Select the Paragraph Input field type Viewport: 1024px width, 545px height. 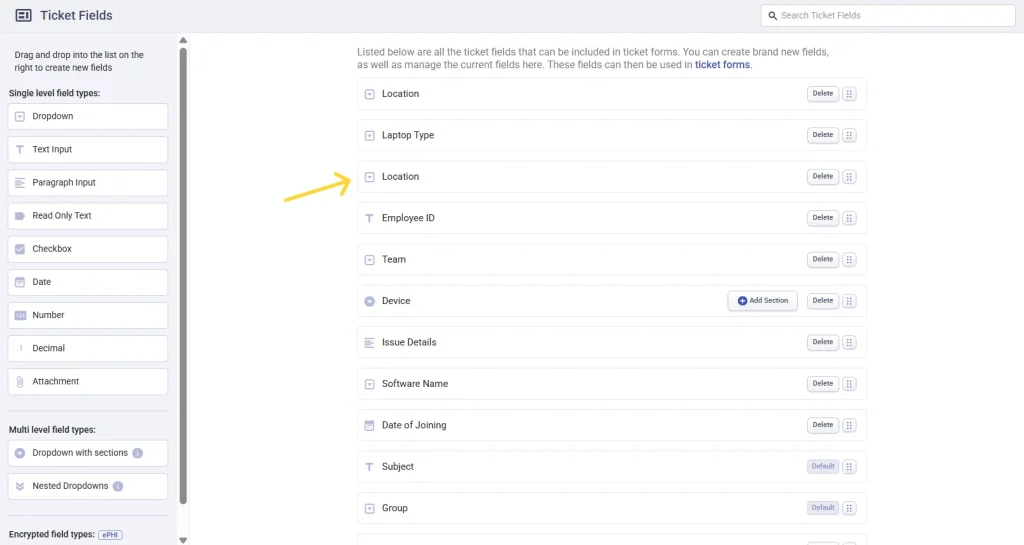pyautogui.click(x=87, y=183)
